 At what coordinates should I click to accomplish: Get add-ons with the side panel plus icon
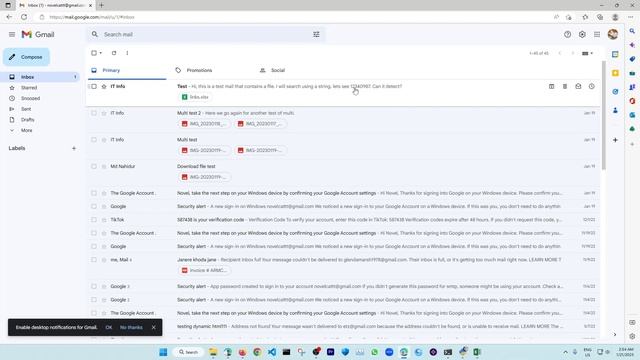pyautogui.click(x=615, y=140)
